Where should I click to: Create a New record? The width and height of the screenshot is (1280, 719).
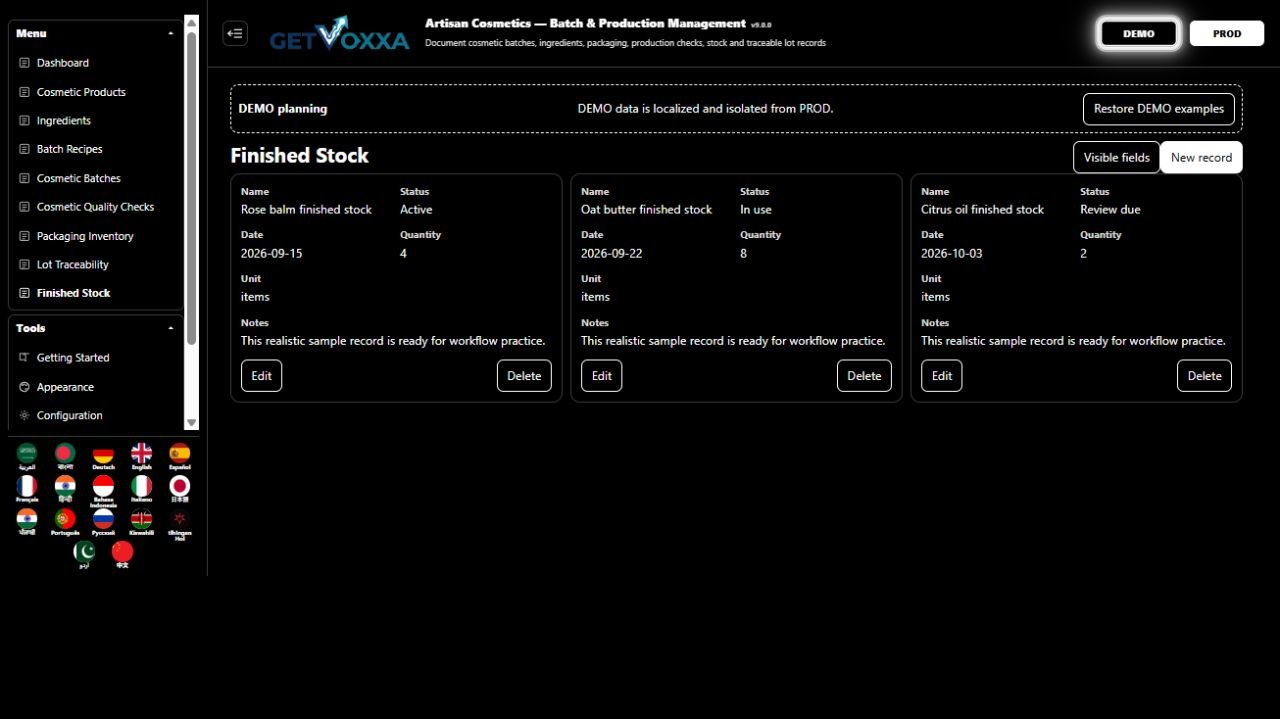1201,157
